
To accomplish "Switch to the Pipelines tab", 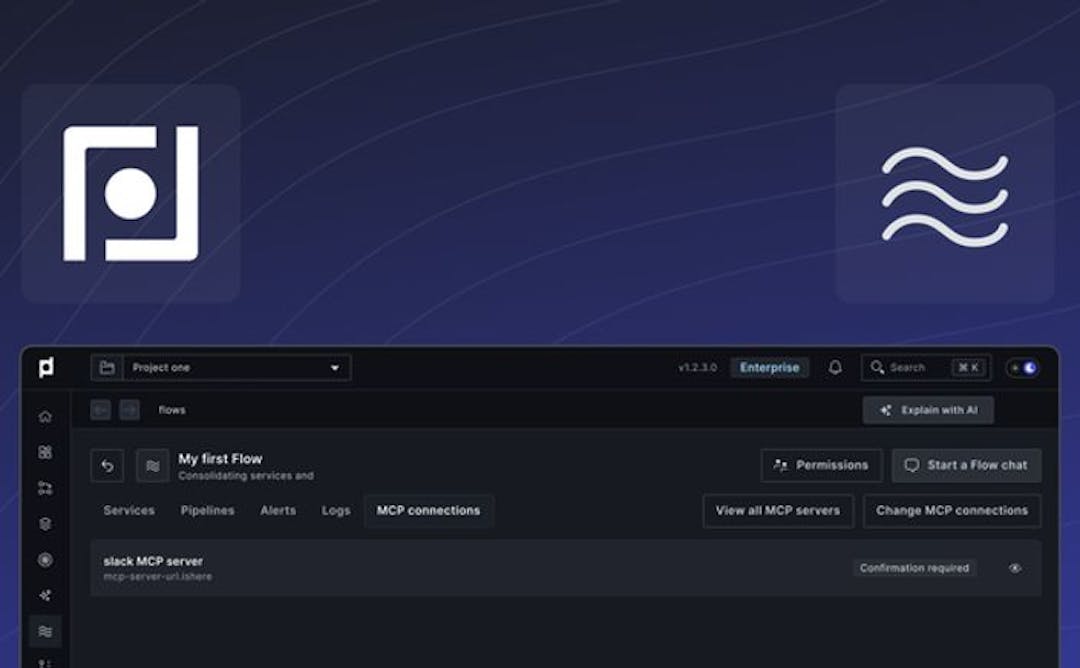I will click(x=207, y=511).
